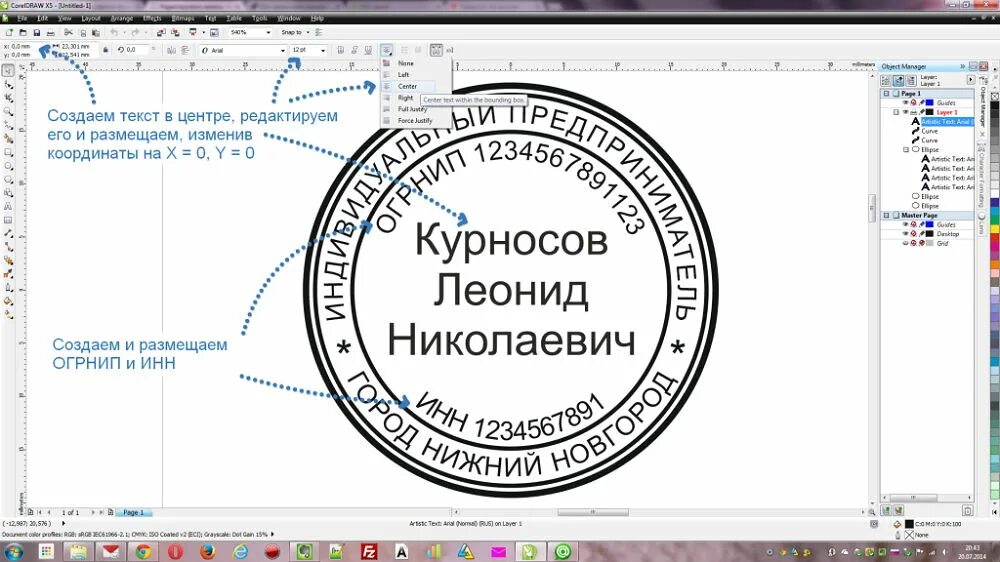Select the first Curve object in Layer 1
Screen dimensions: 1000x562
coord(929,131)
